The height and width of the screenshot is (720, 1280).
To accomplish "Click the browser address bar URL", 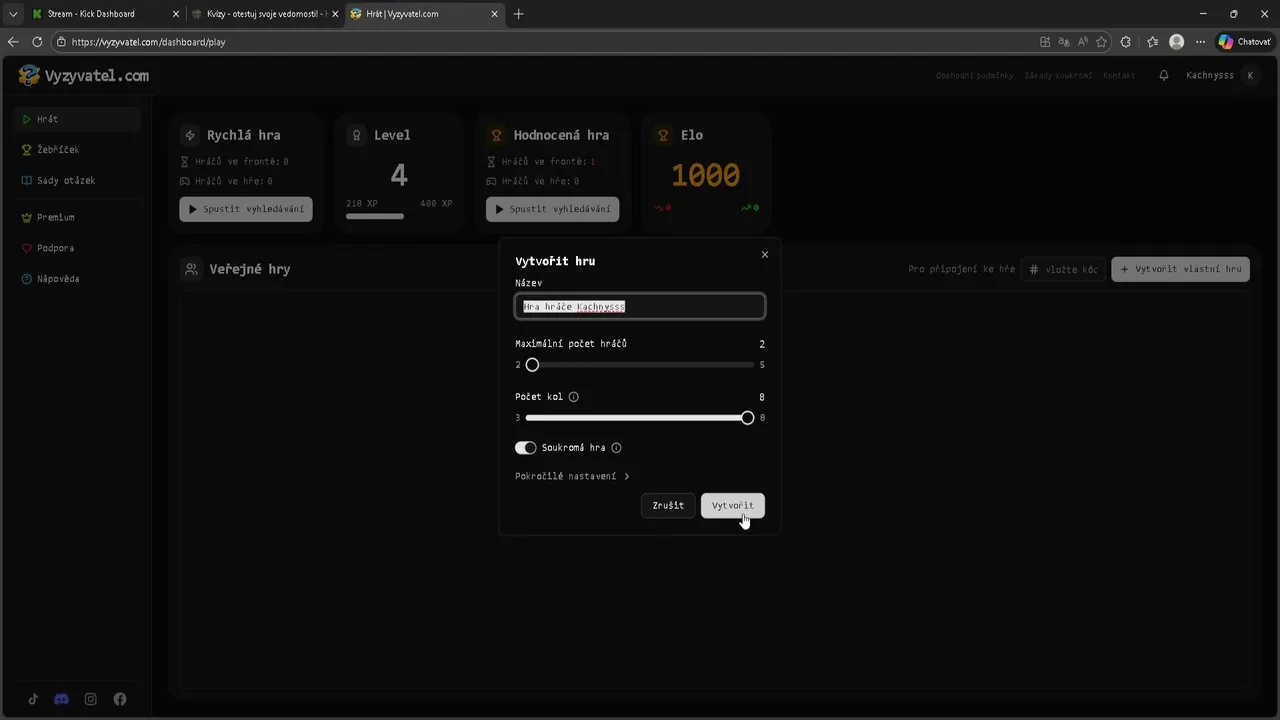I will click(x=148, y=42).
